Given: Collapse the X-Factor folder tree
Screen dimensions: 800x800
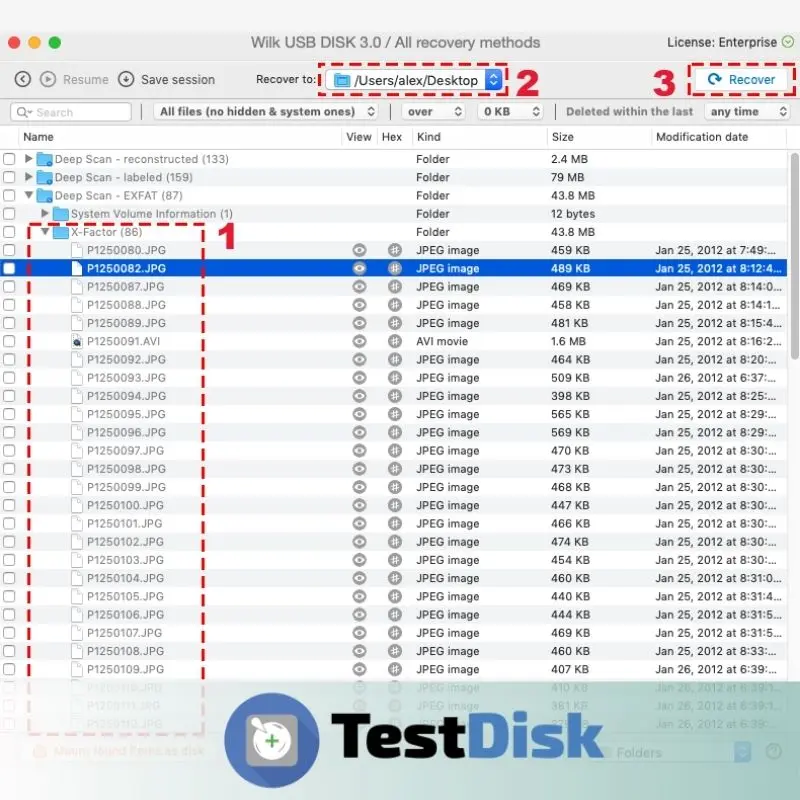Looking at the screenshot, I should (x=45, y=232).
